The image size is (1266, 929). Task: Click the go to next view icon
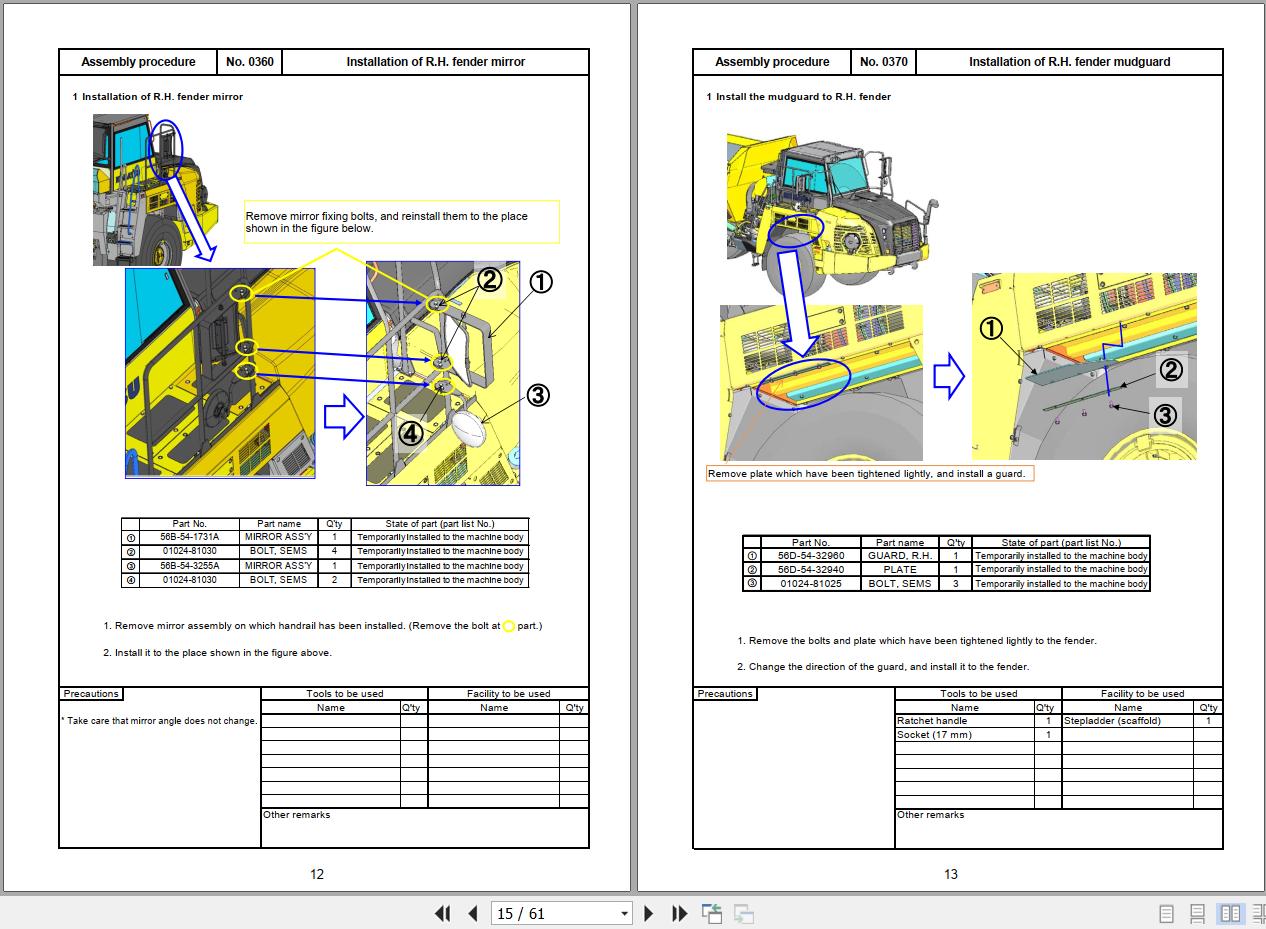pyautogui.click(x=743, y=913)
